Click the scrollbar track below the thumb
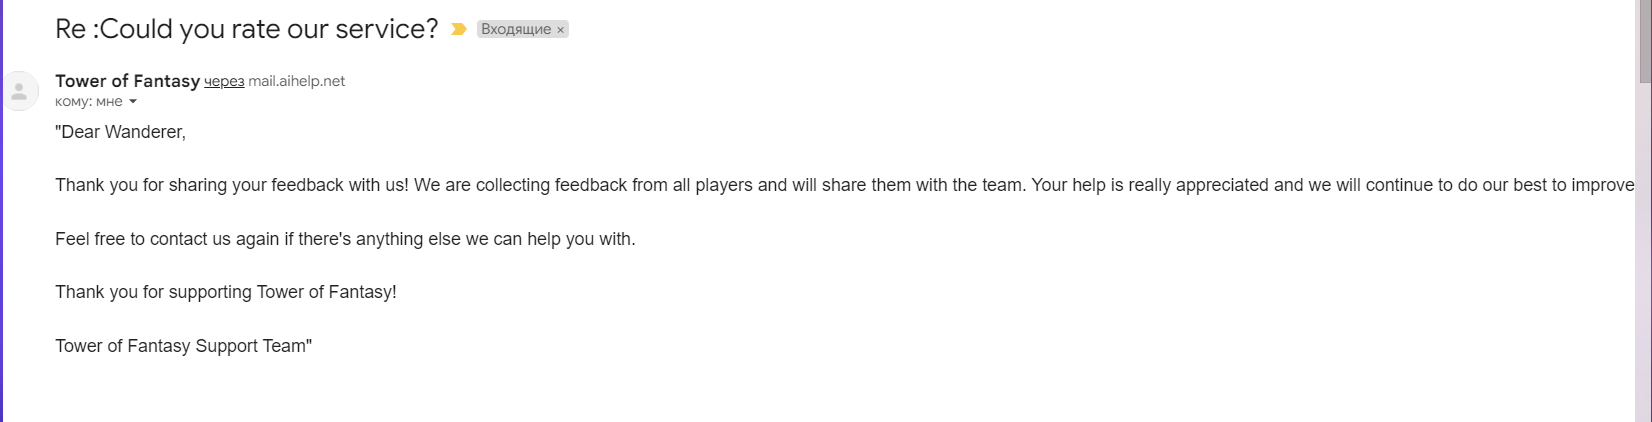This screenshot has width=1652, height=422. pos(1644,250)
